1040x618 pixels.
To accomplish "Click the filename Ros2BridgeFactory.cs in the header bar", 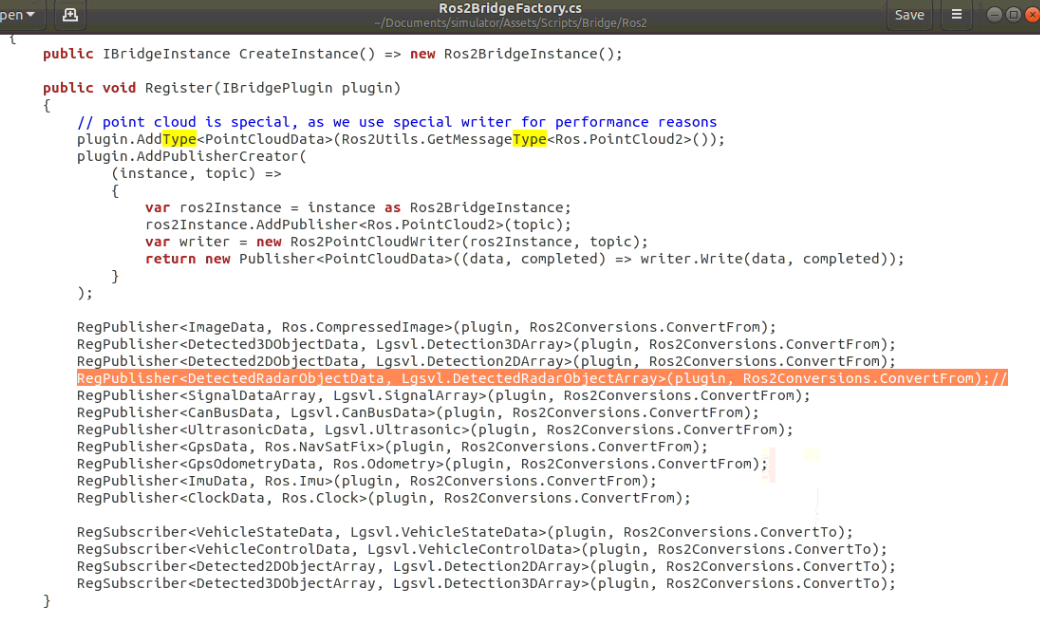I will [510, 8].
